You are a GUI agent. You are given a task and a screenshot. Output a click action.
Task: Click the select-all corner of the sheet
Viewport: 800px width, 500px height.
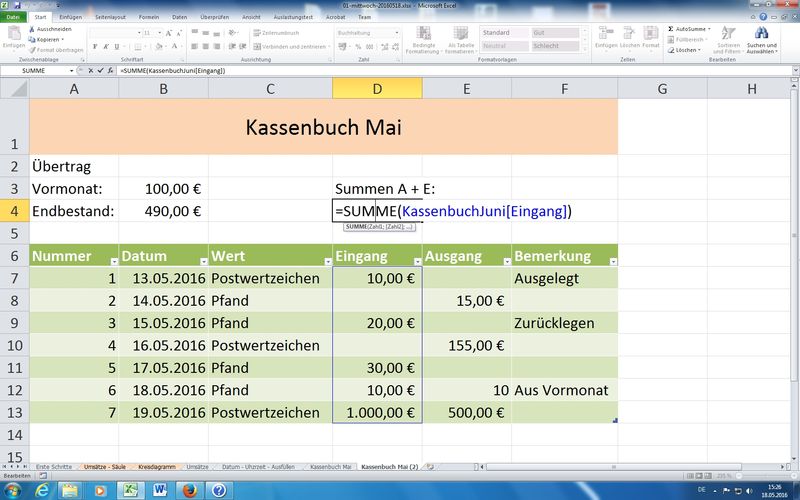(17, 89)
